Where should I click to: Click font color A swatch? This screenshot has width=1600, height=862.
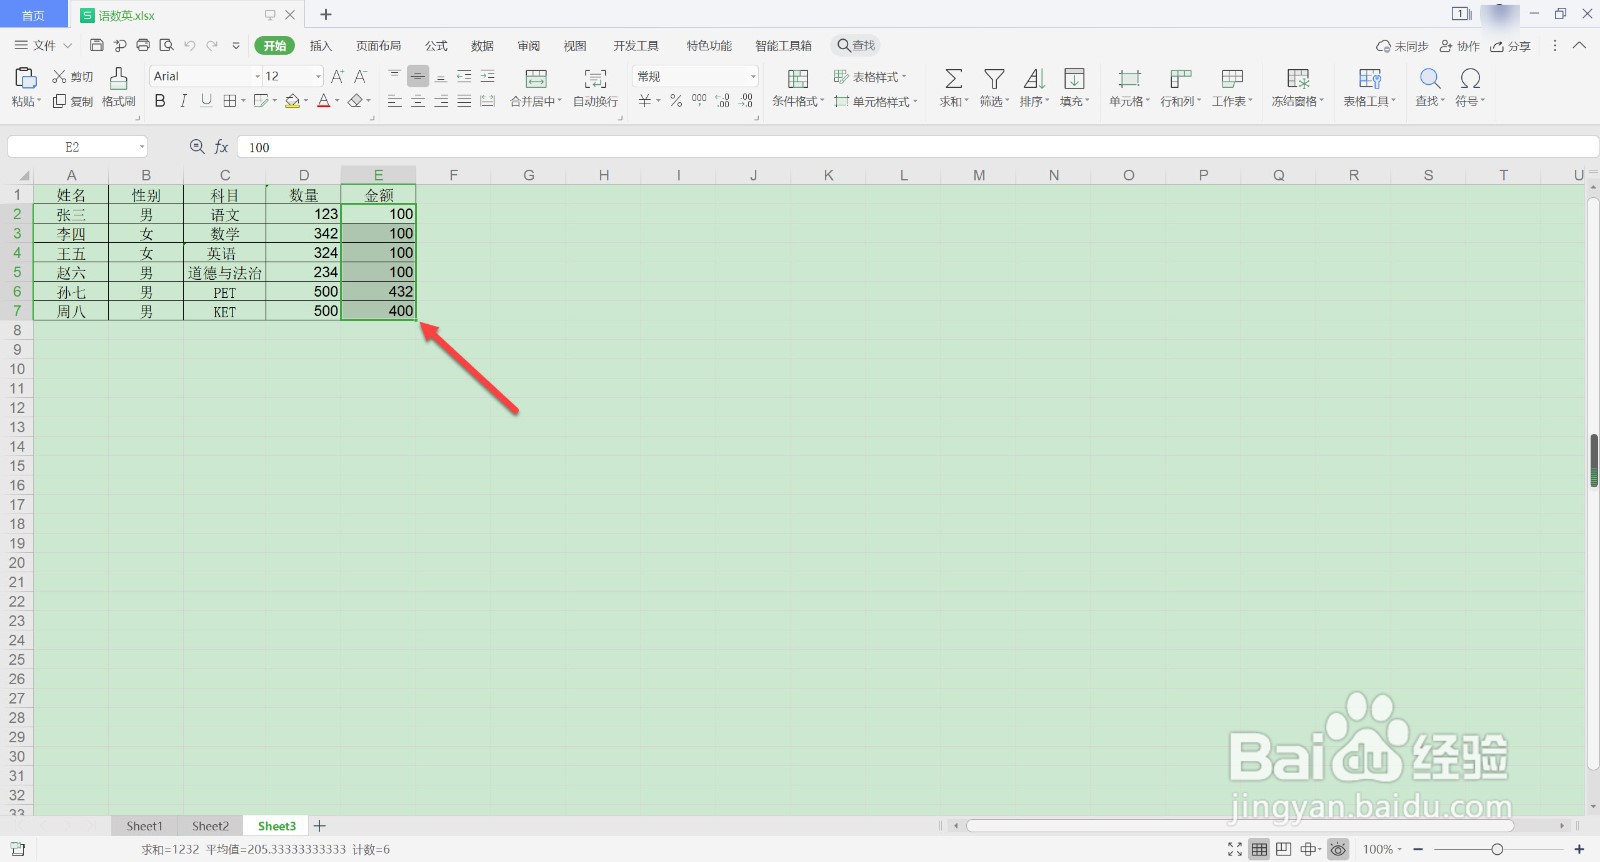coord(323,101)
